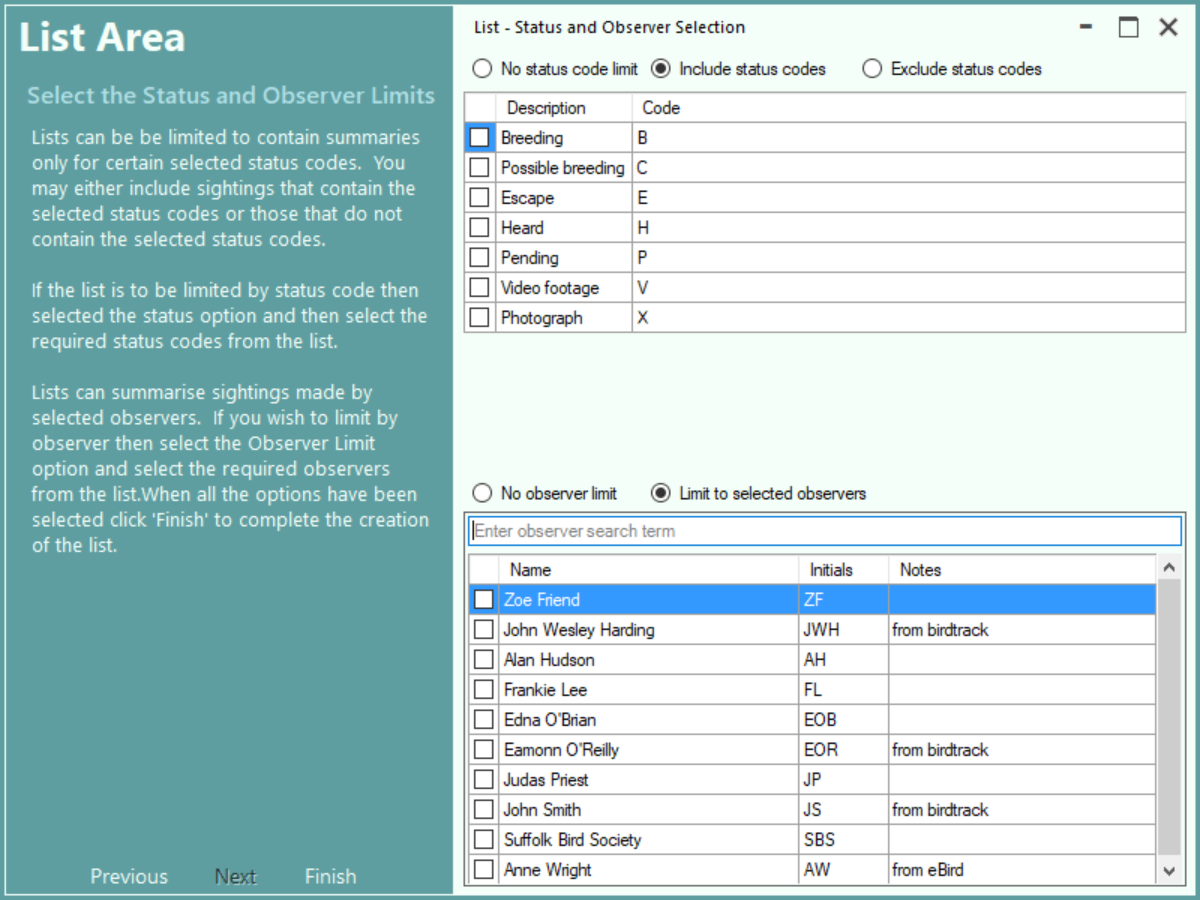1200x900 pixels.
Task: Click scroll down arrow in observer list
Action: coord(1169,872)
